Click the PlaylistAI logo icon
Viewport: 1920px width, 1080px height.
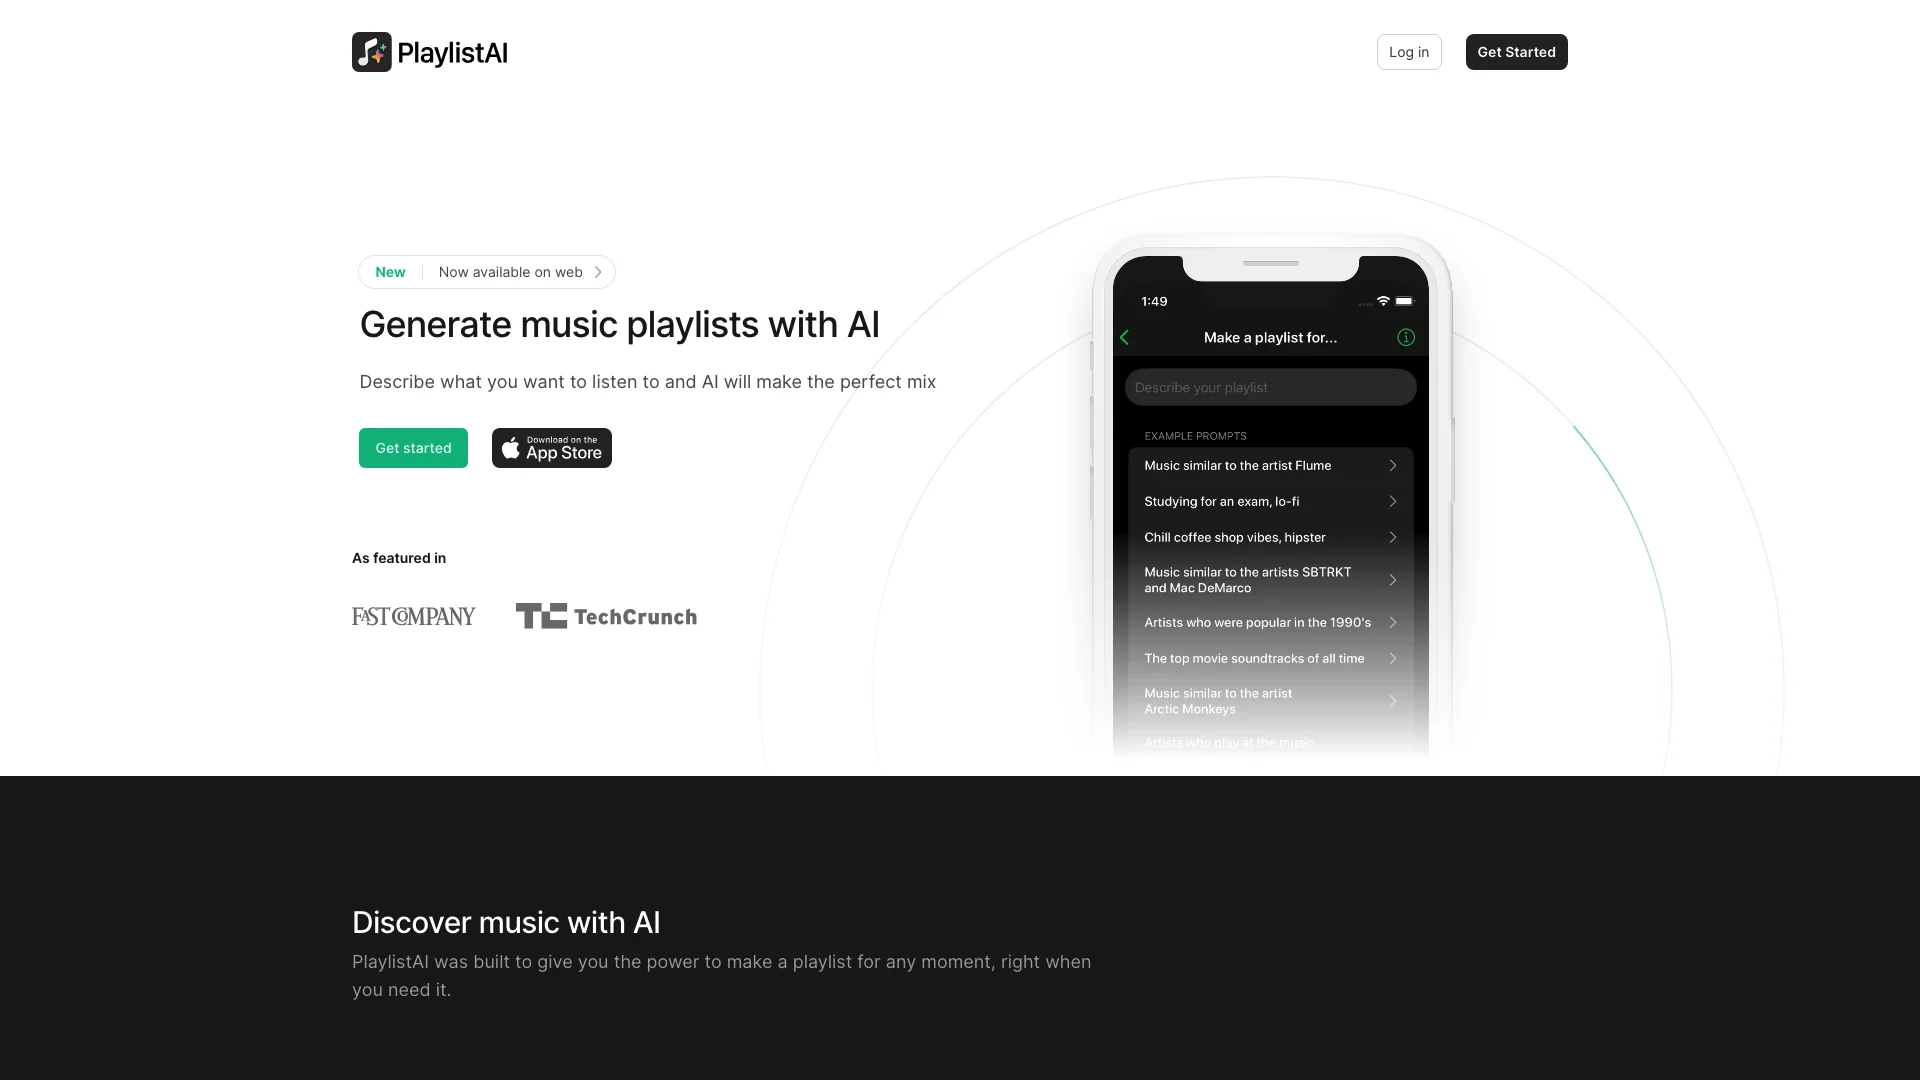(371, 51)
